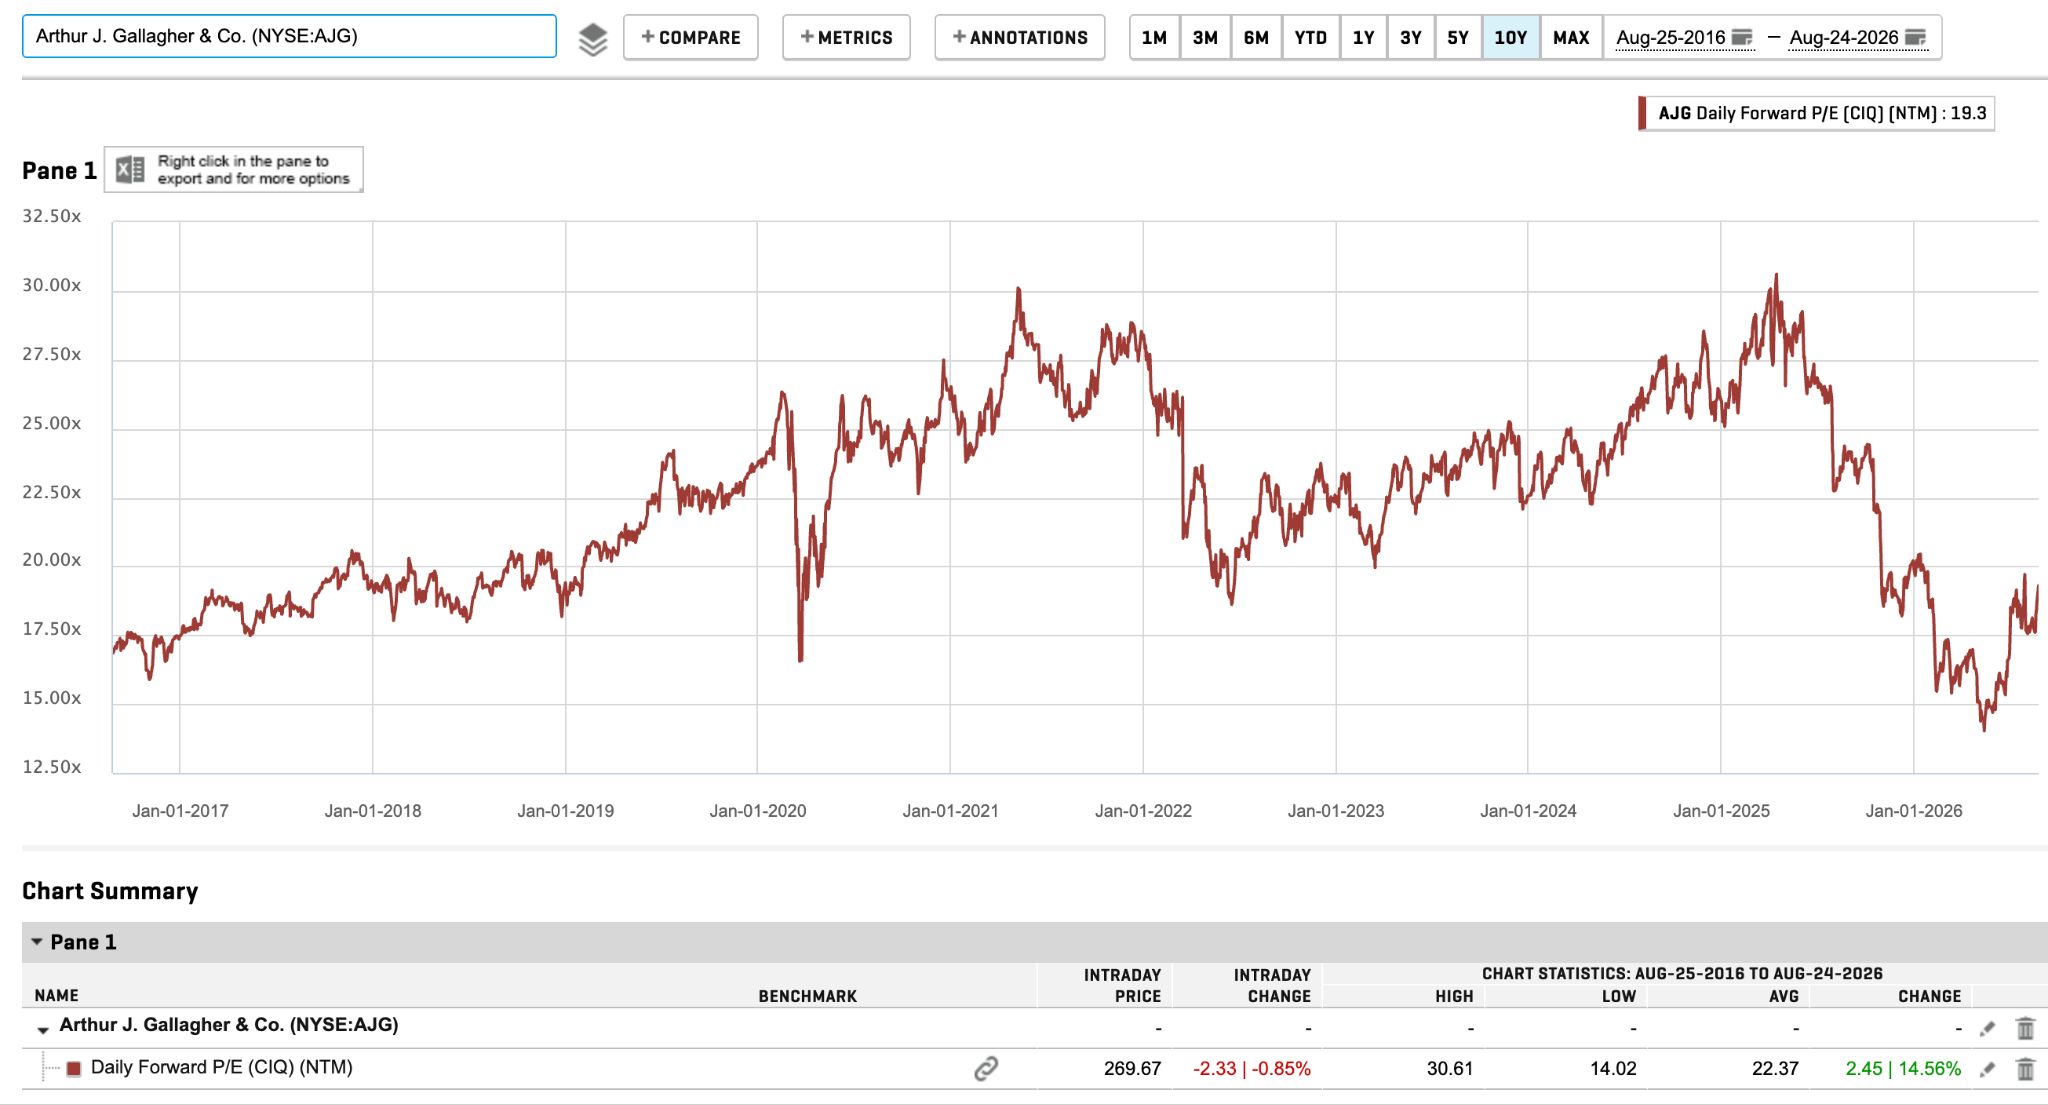Click the INTRADAY PRICE column header
The width and height of the screenshot is (2048, 1105).
pos(1123,985)
